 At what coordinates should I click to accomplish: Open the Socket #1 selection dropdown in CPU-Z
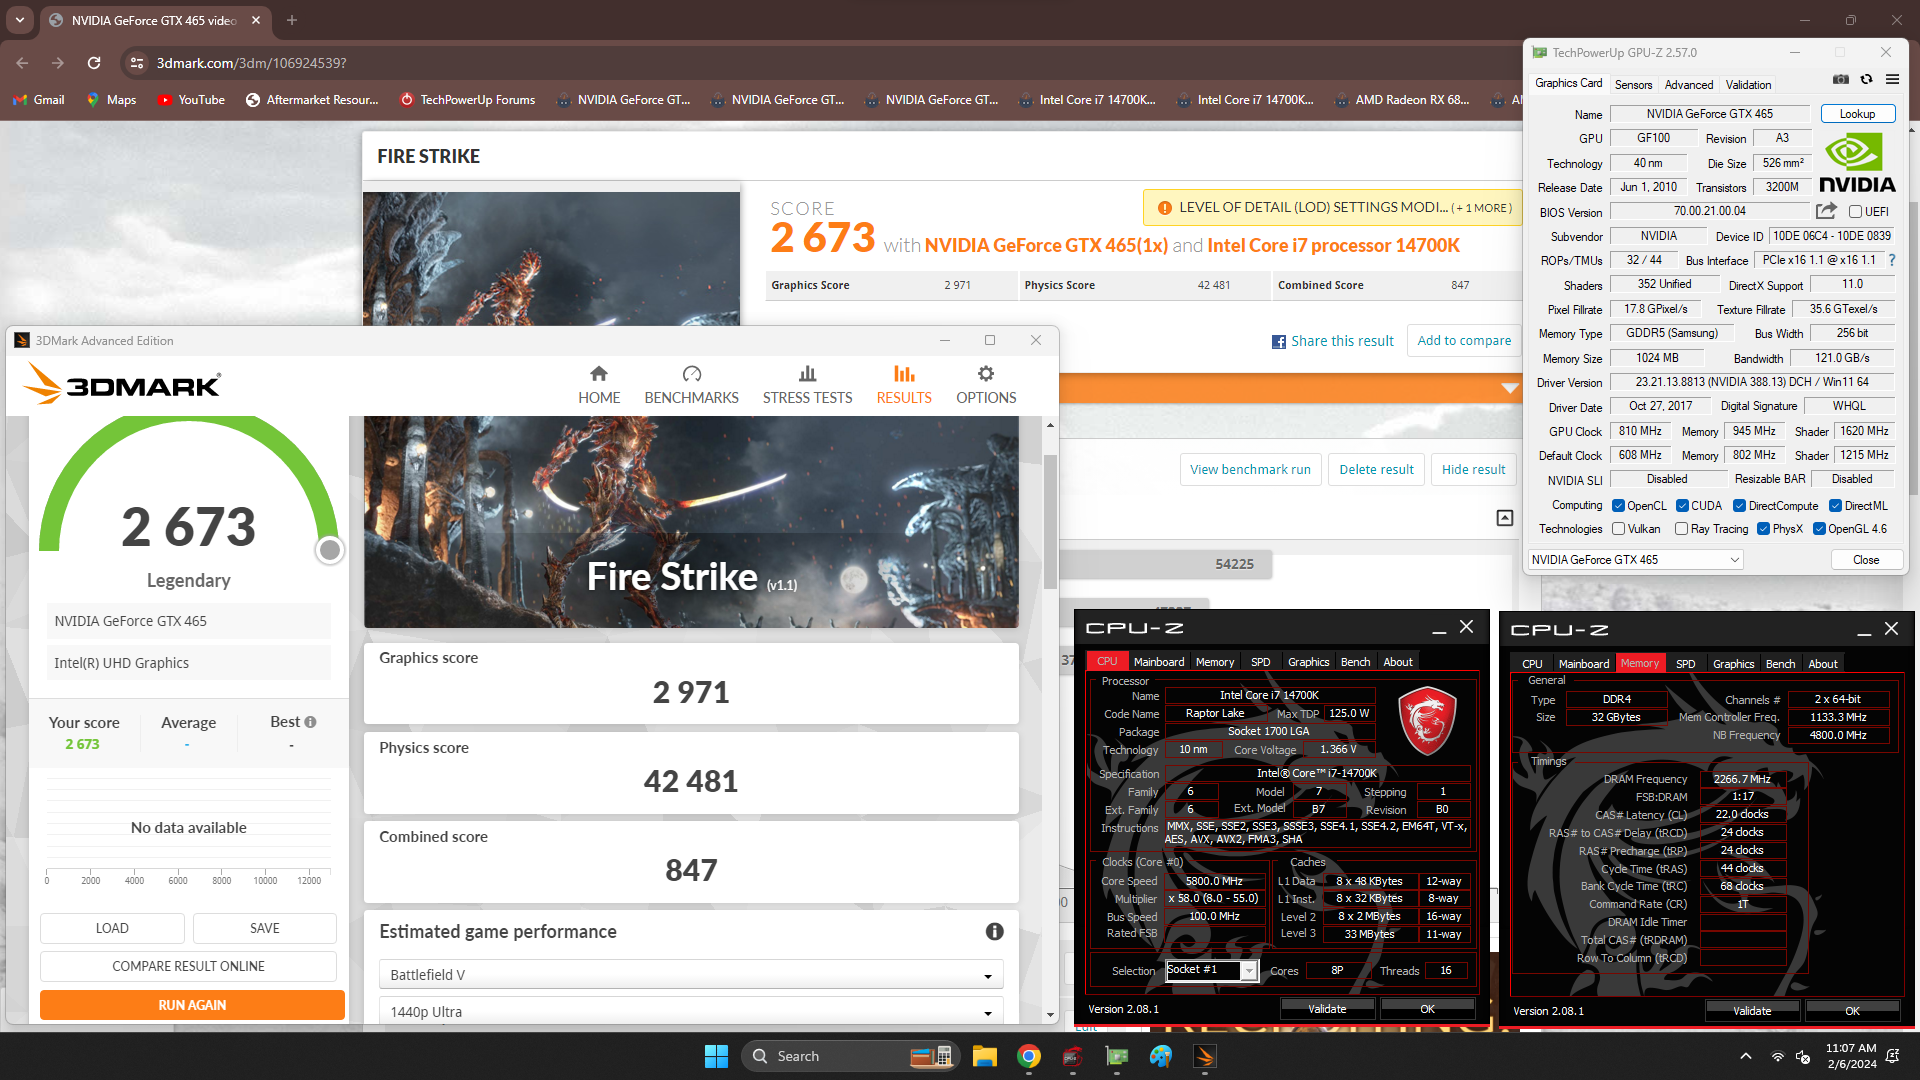tap(1212, 970)
